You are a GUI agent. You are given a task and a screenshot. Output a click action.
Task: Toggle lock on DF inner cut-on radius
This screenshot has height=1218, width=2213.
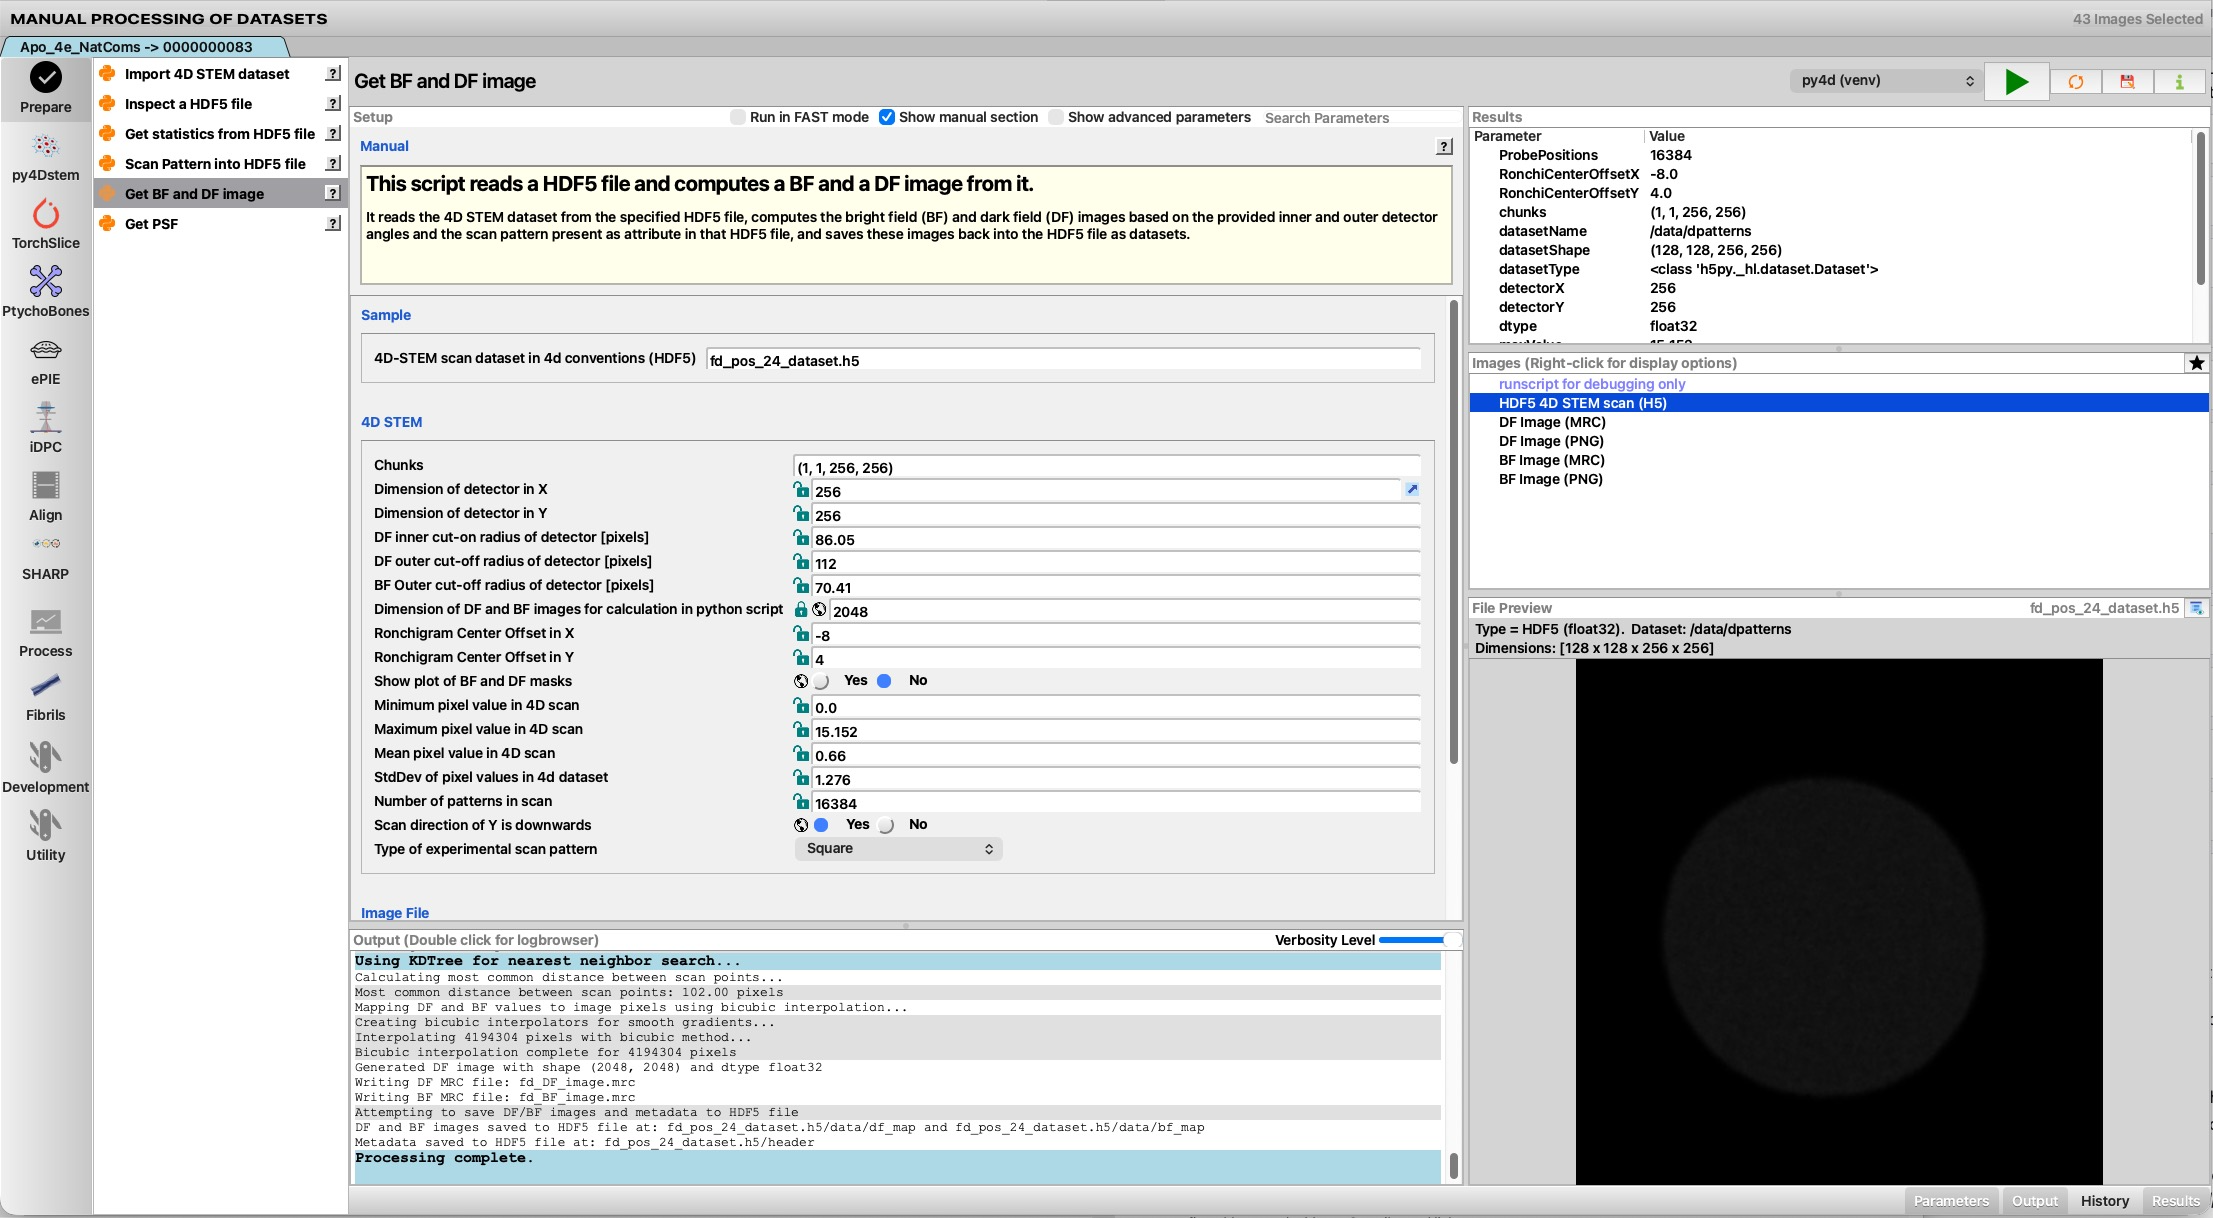801,538
